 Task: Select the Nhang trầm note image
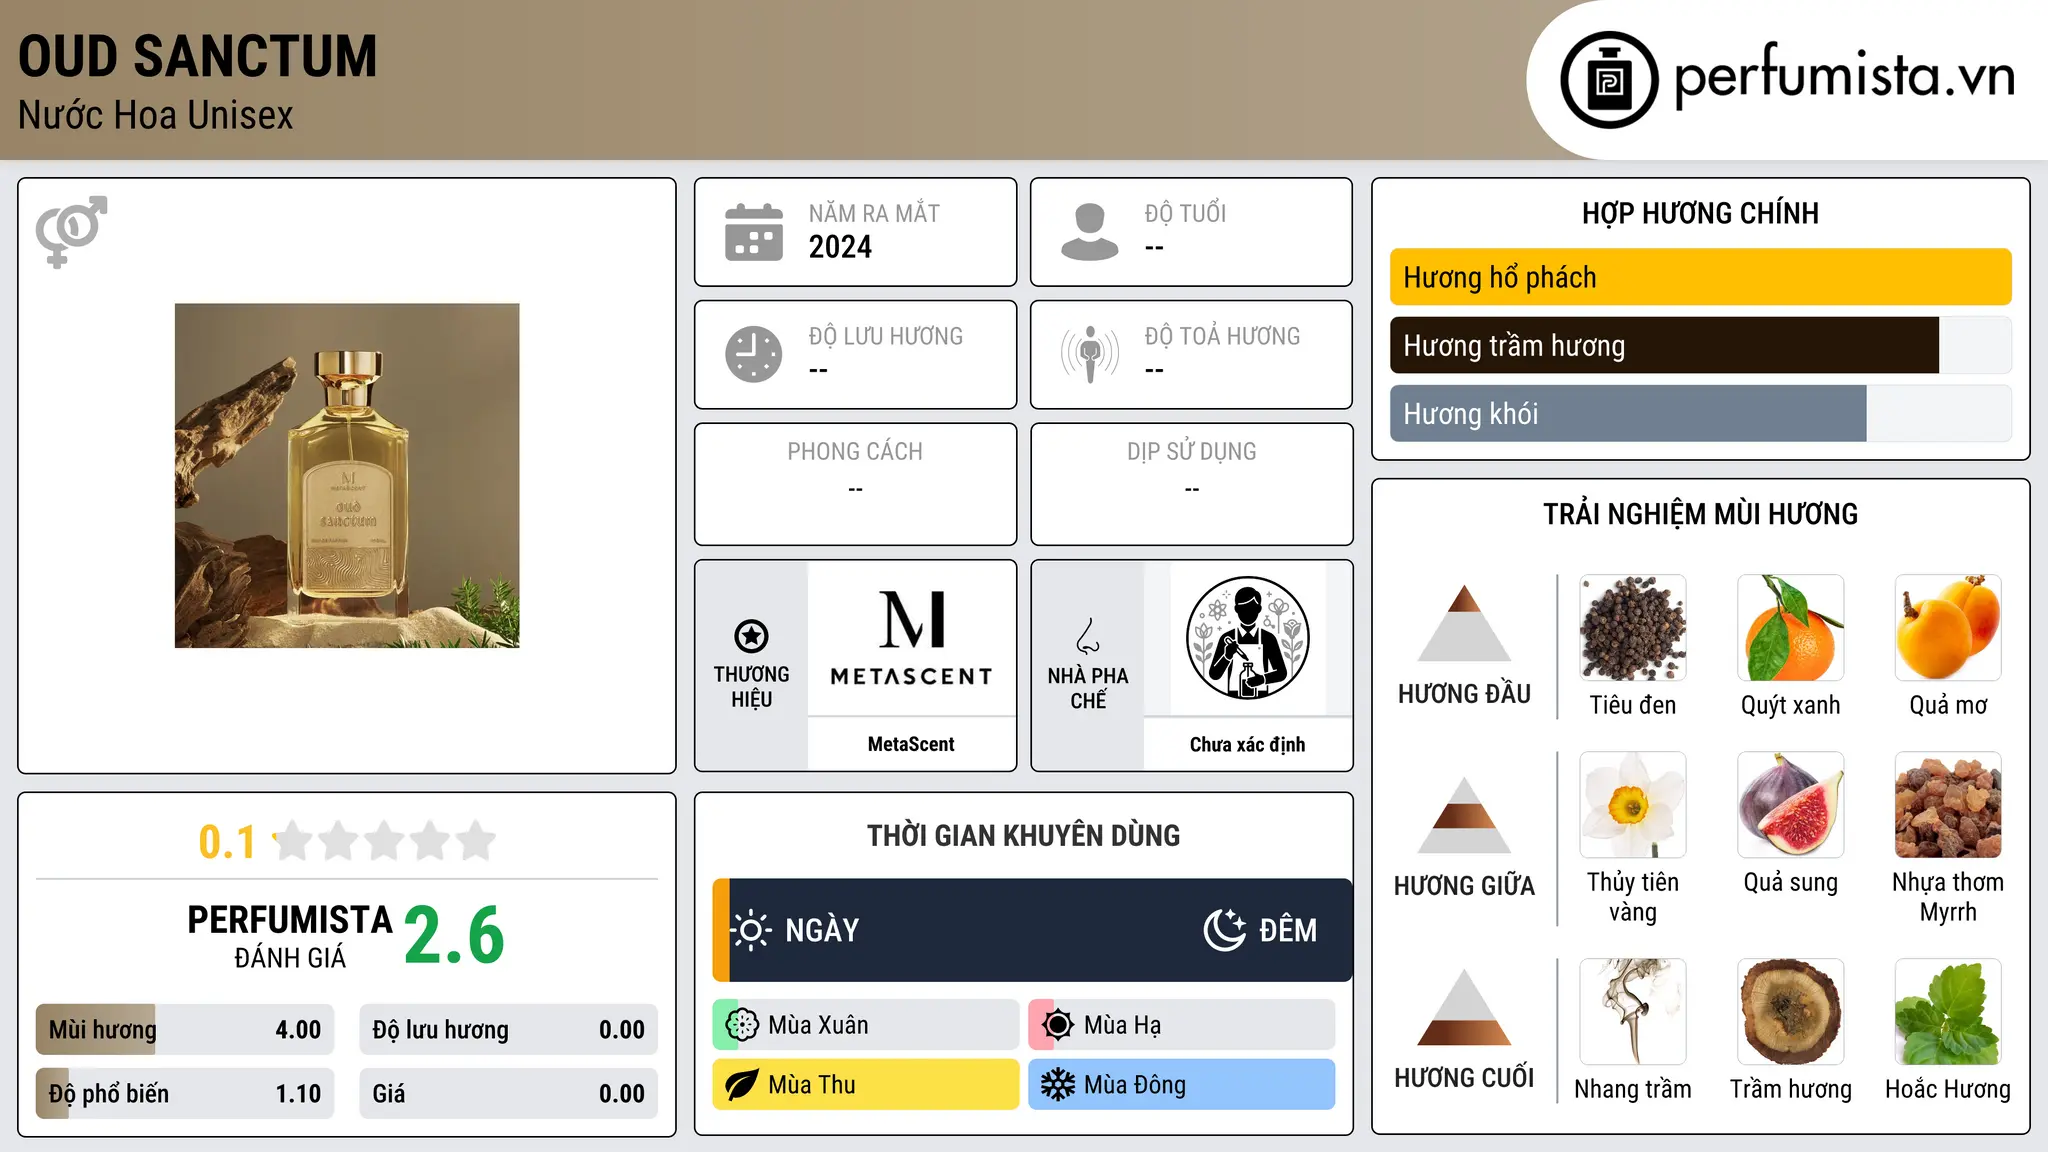[x=1633, y=1012]
